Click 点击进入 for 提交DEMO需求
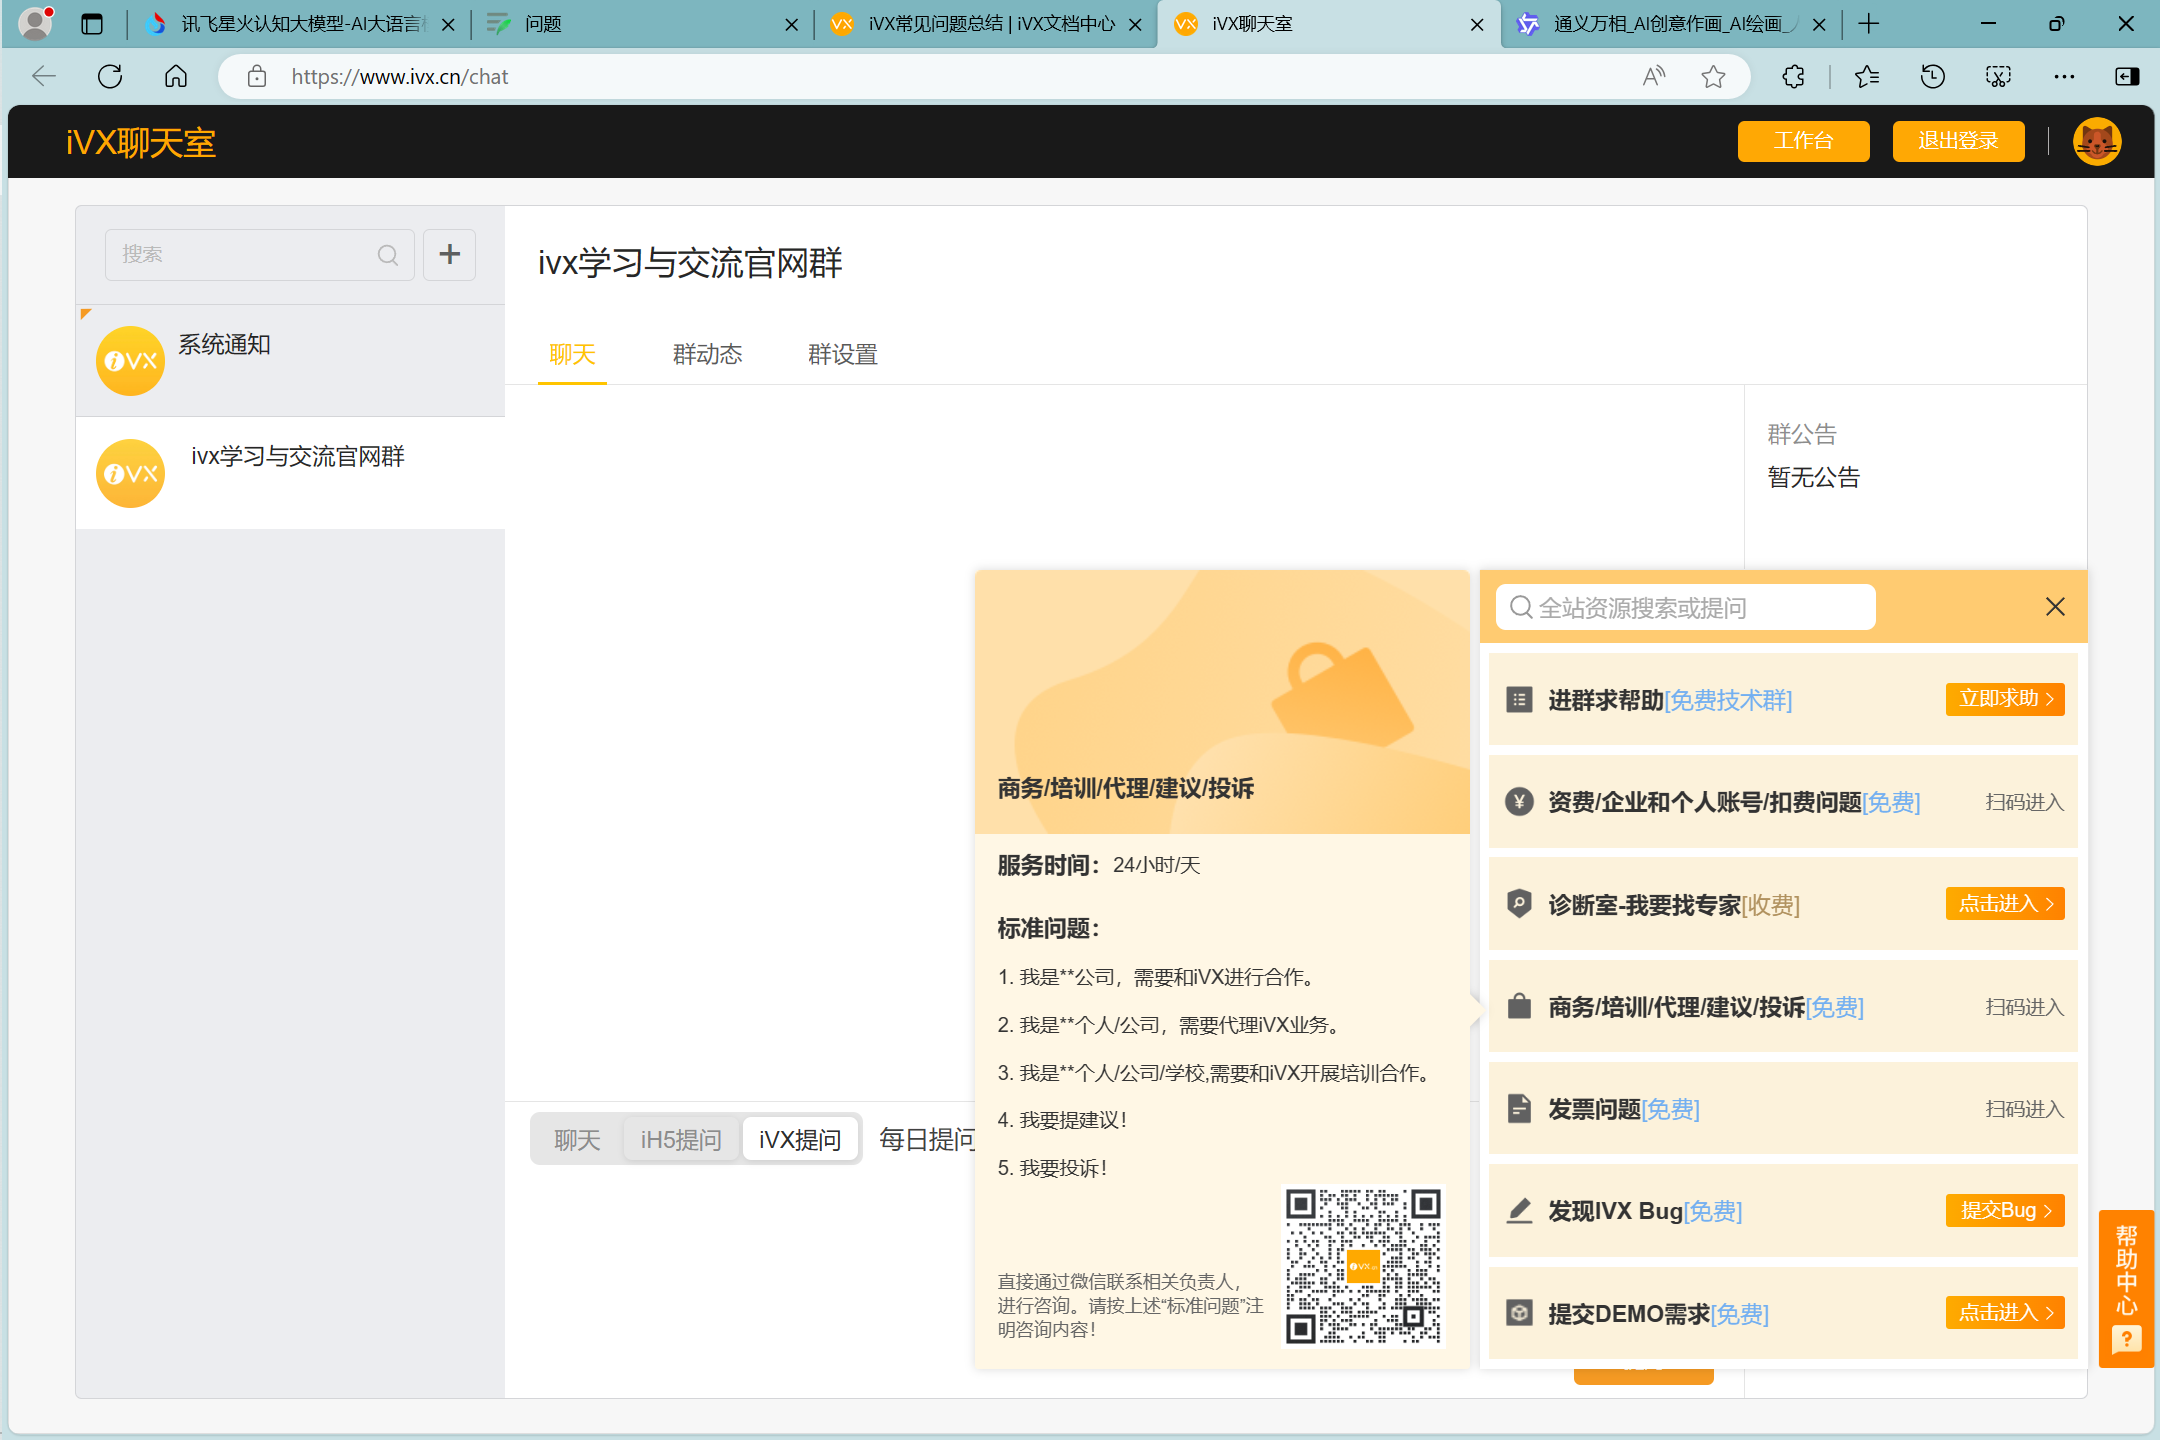The image size is (2160, 1440). pyautogui.click(x=2005, y=1313)
